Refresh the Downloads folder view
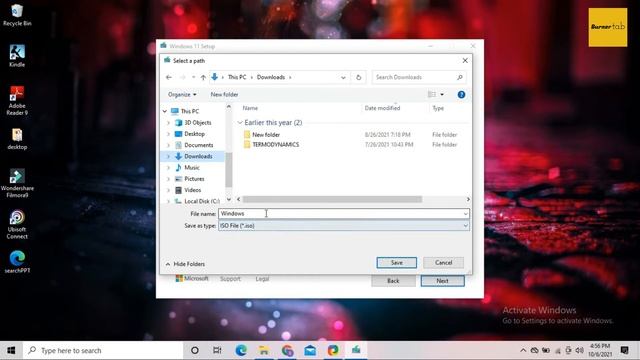This screenshot has width=640, height=360. tap(358, 77)
